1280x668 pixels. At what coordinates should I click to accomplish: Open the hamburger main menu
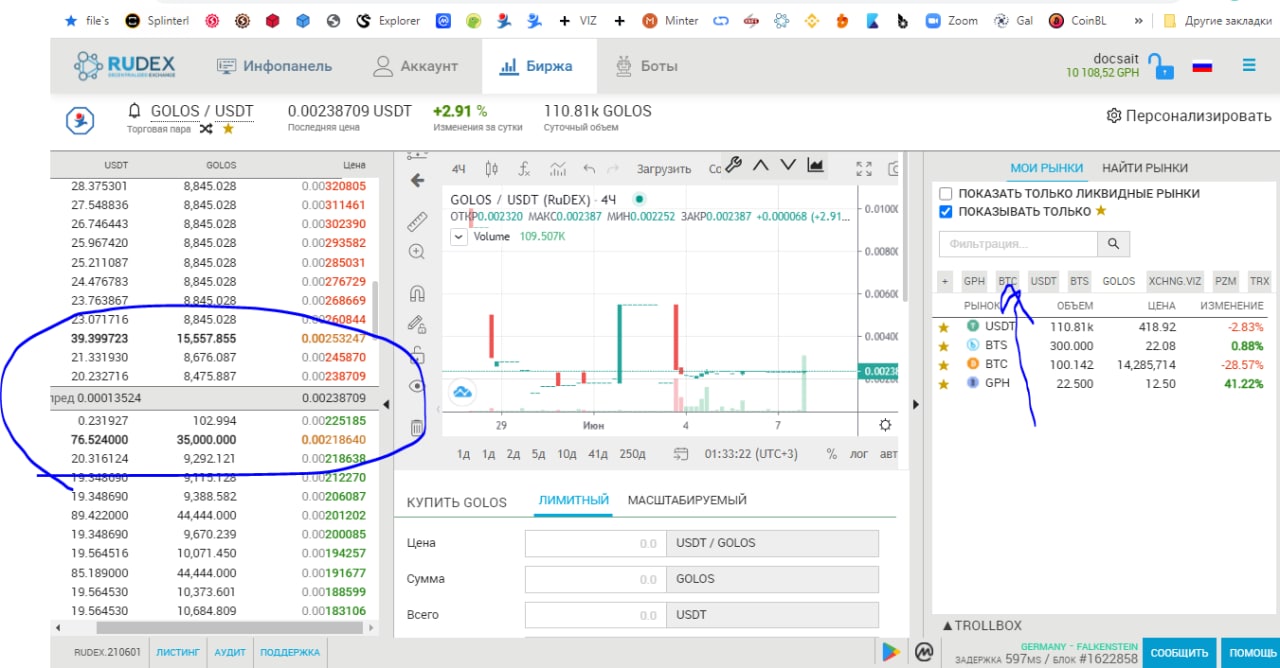[x=1249, y=65]
